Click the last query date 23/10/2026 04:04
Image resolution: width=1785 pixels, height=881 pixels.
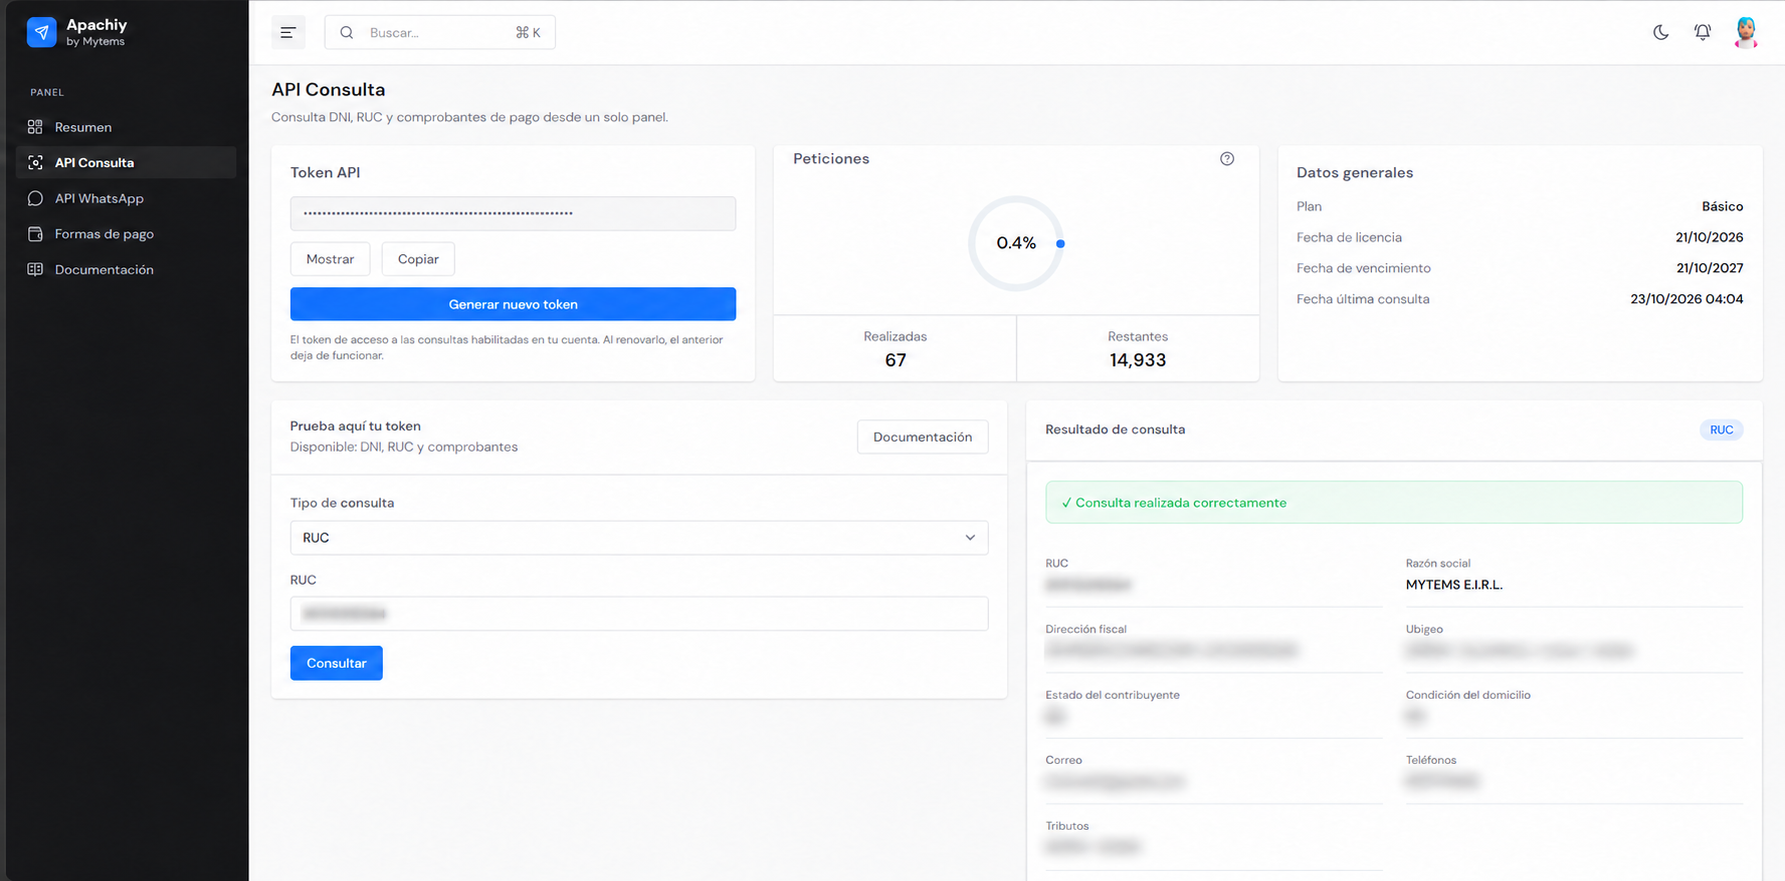[1686, 299]
